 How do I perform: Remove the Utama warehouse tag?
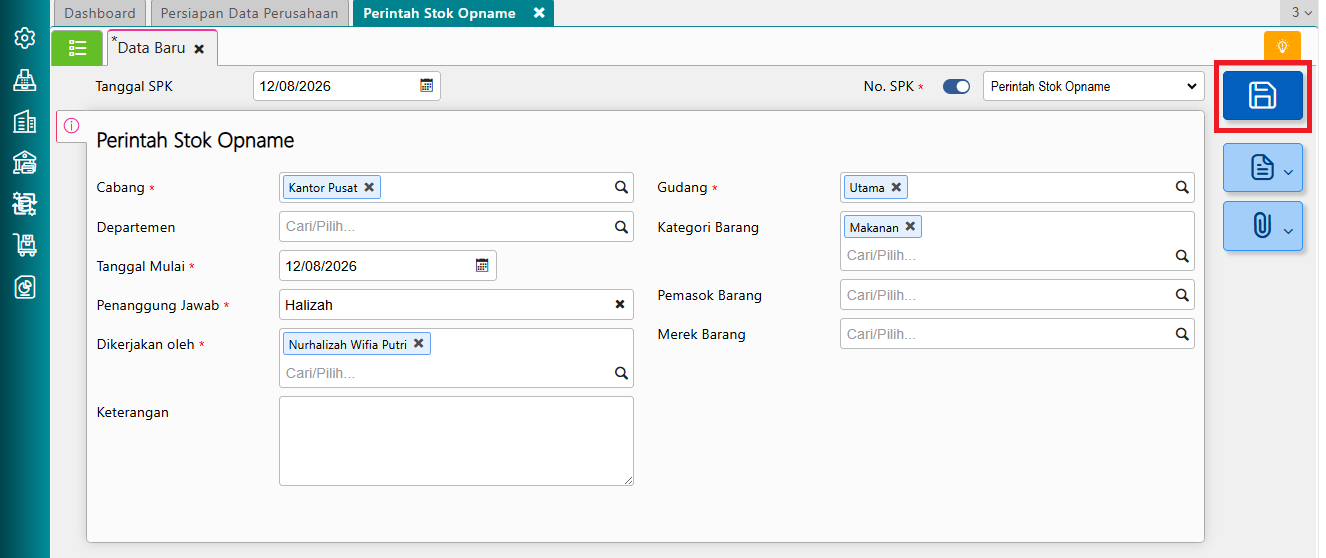coord(896,187)
